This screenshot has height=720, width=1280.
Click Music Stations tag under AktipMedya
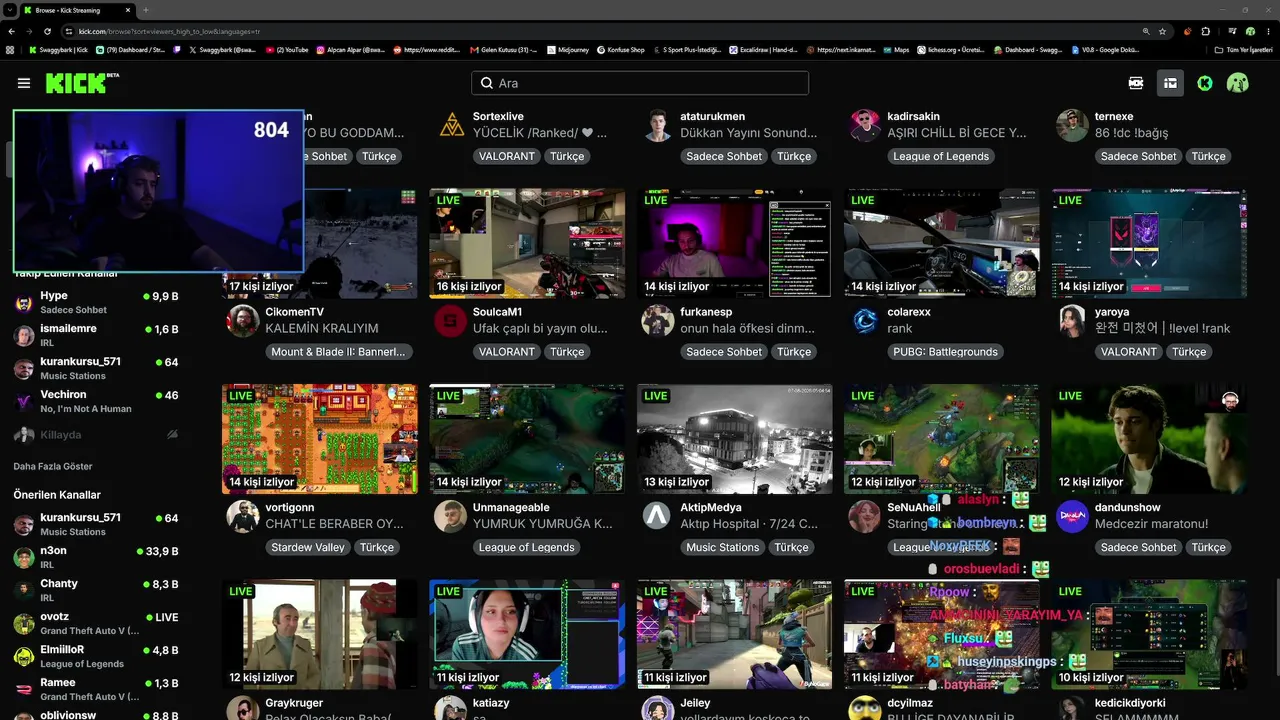(723, 547)
